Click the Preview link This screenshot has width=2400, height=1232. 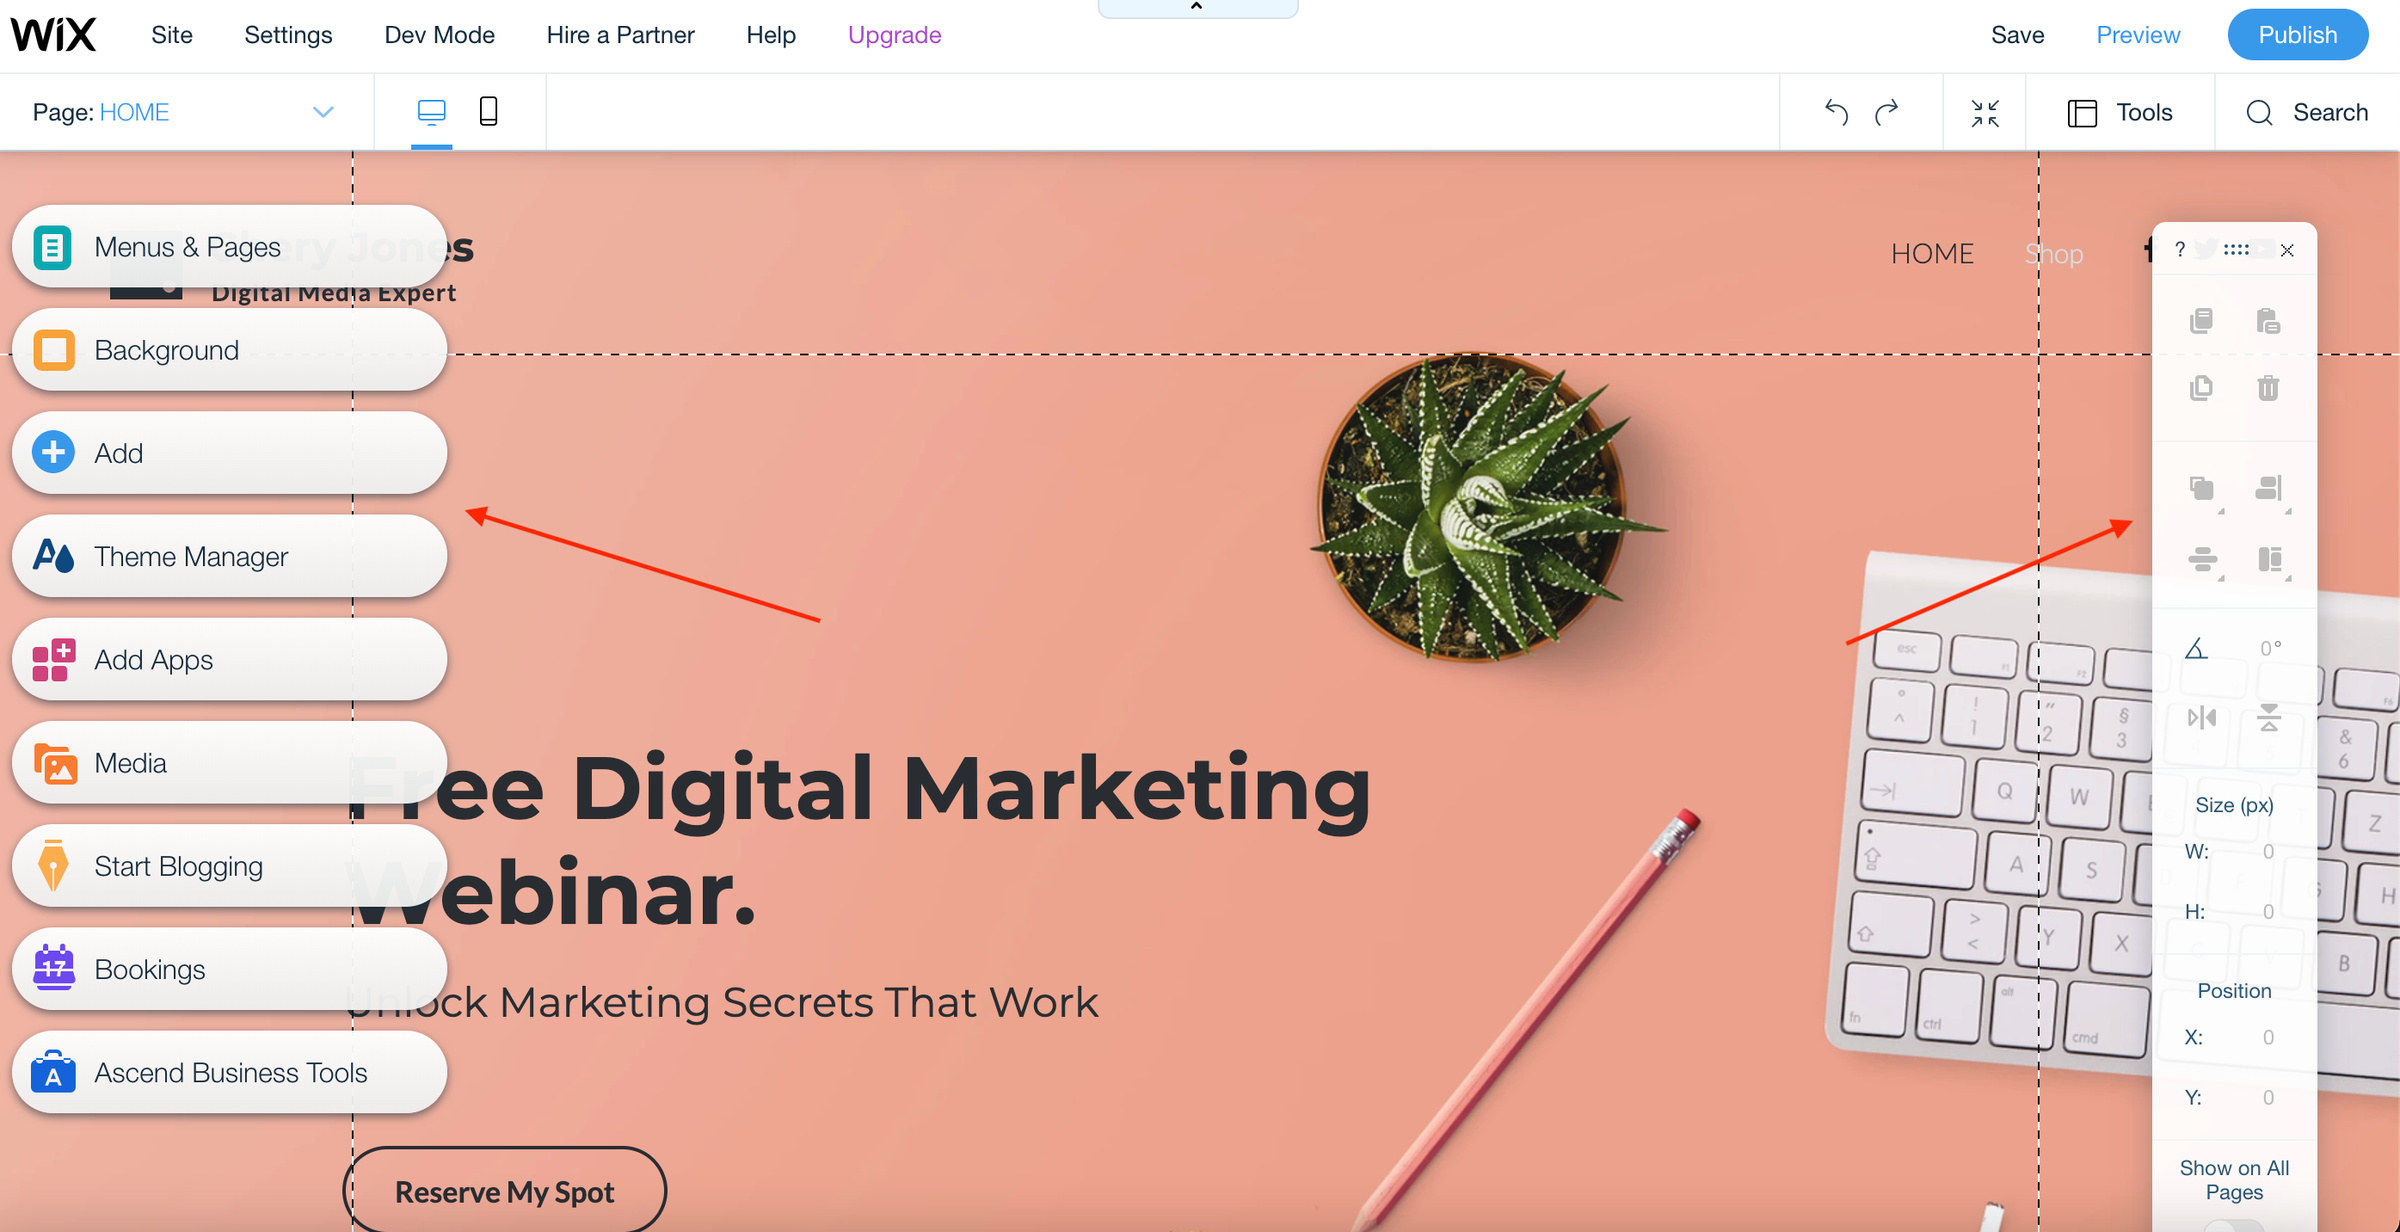click(x=2137, y=35)
